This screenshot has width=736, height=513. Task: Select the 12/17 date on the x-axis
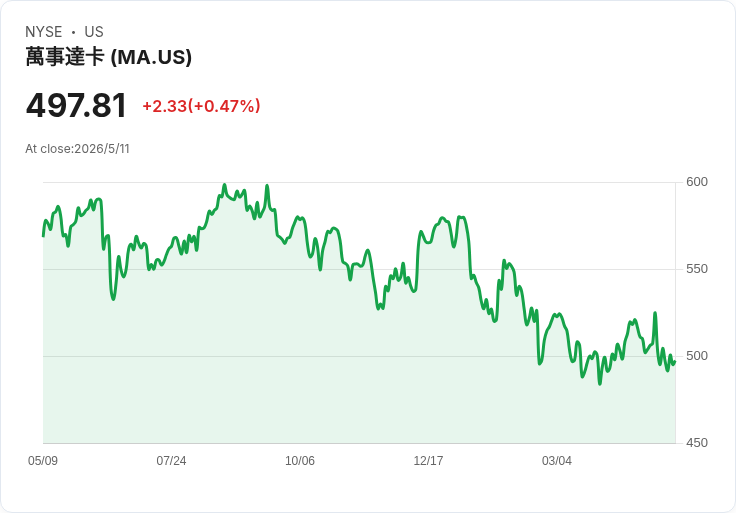click(x=428, y=460)
